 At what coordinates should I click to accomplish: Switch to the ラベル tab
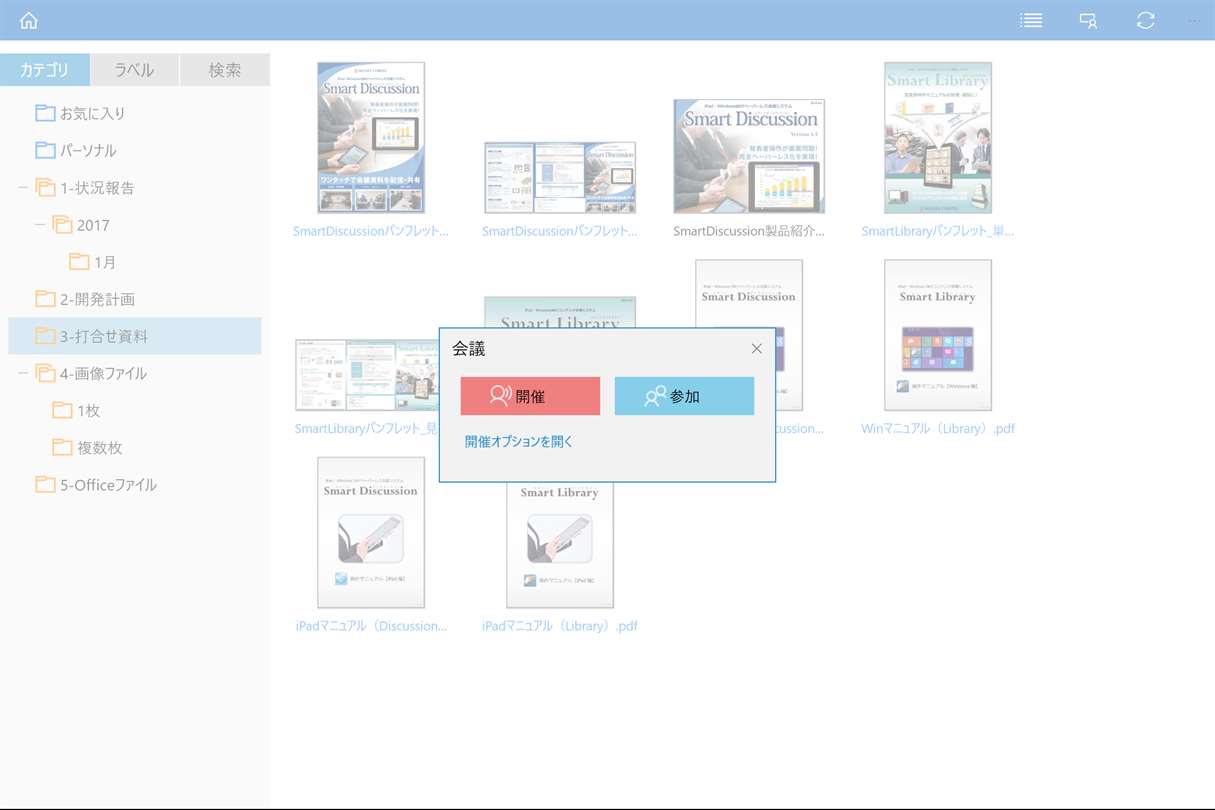coord(134,70)
